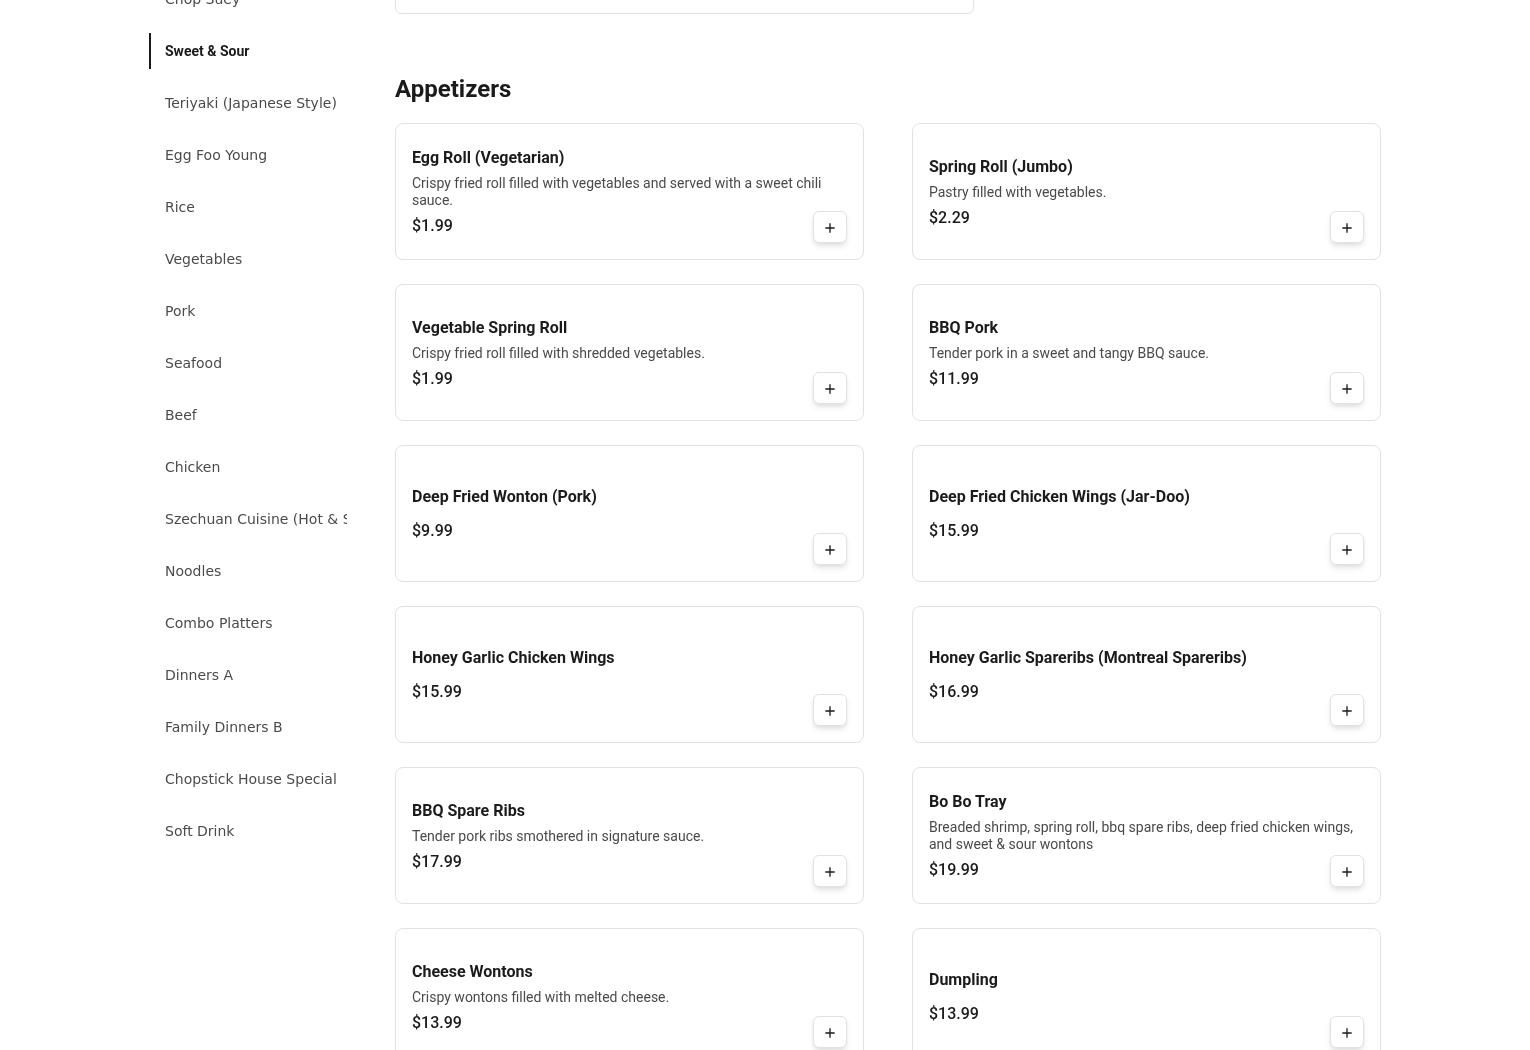Add Deep Fried Wonton (Pork) to cart

click(829, 550)
